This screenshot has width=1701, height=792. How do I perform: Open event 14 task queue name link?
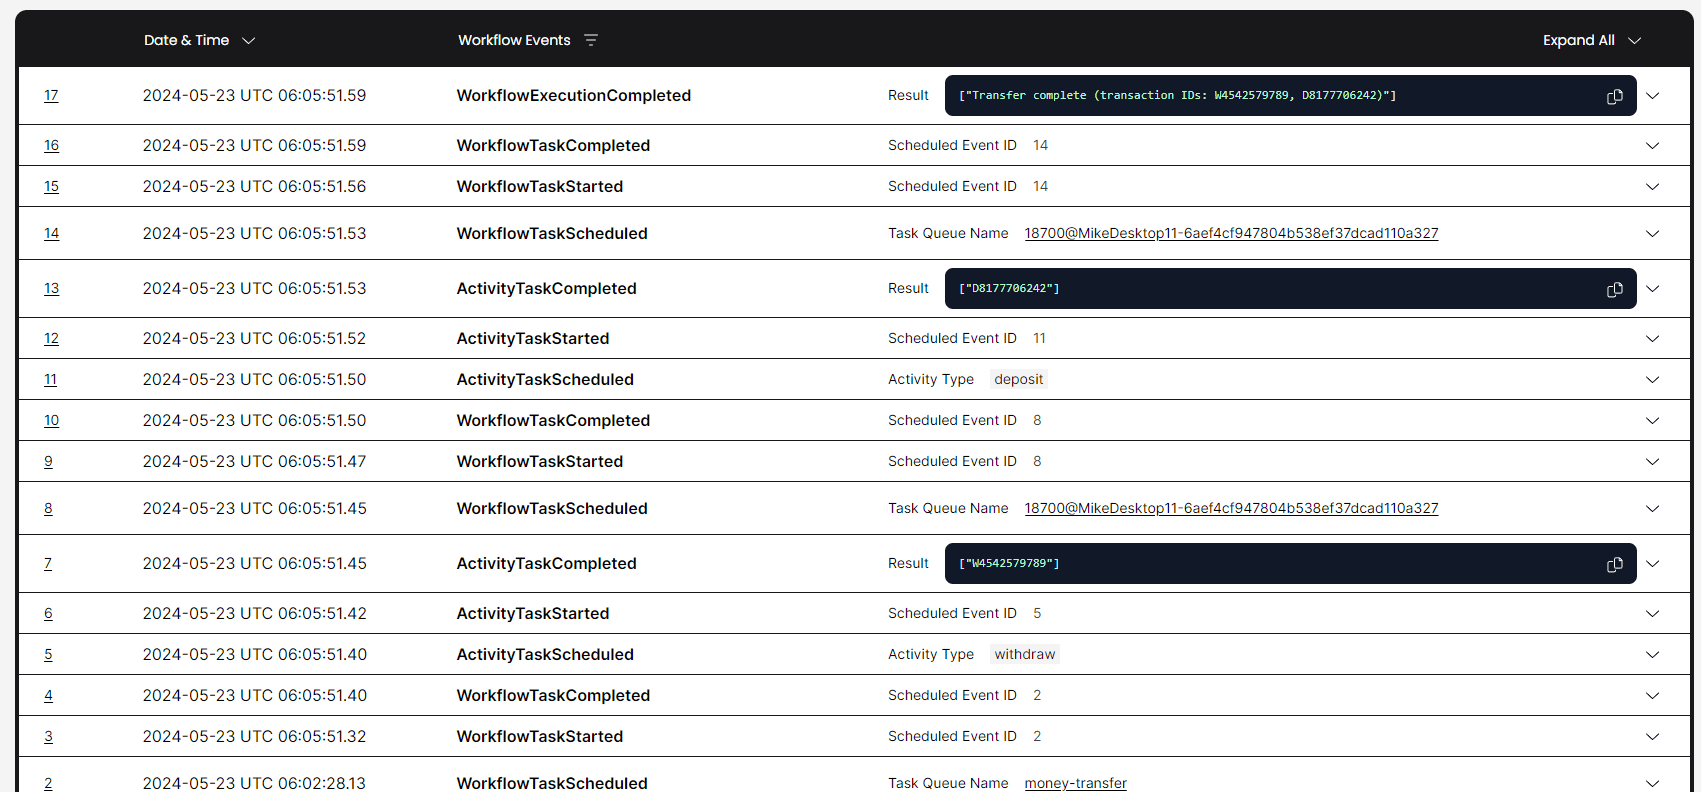pos(1231,233)
